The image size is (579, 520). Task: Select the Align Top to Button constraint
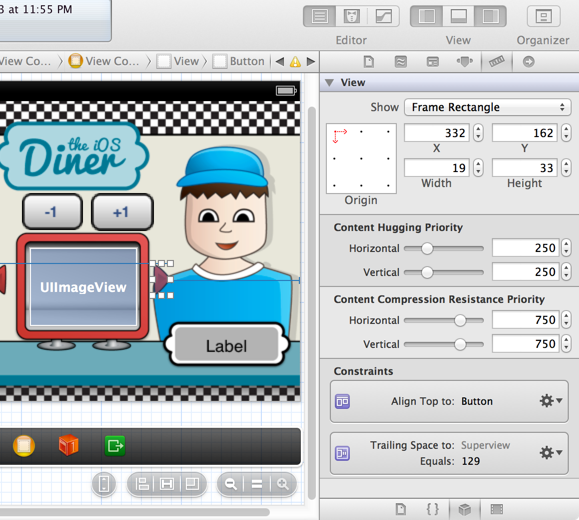pyautogui.click(x=449, y=401)
